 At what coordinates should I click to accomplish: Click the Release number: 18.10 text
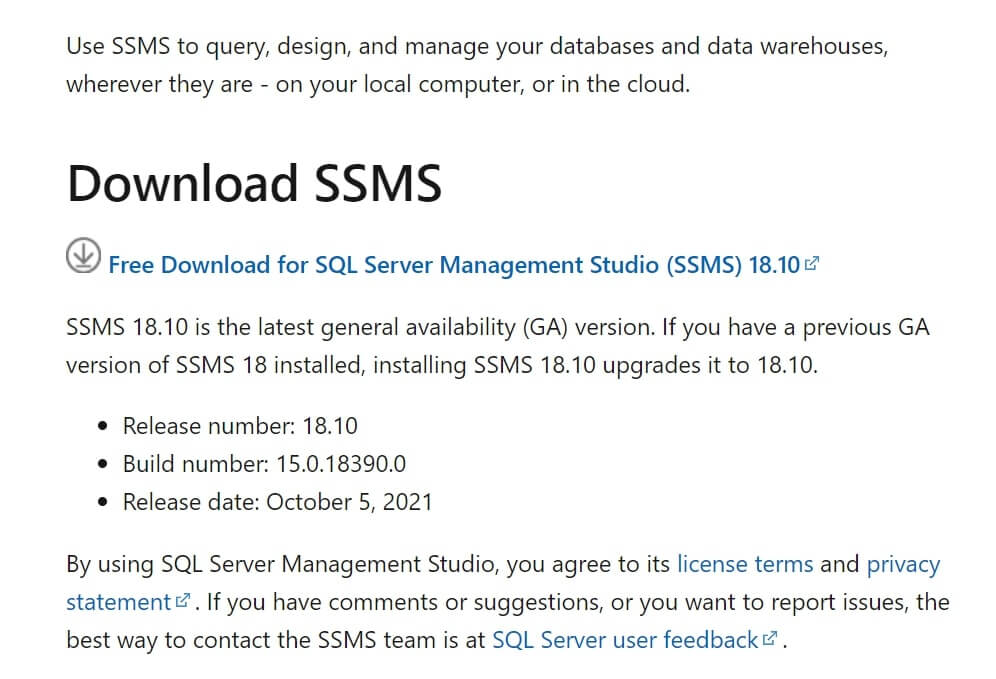point(240,426)
